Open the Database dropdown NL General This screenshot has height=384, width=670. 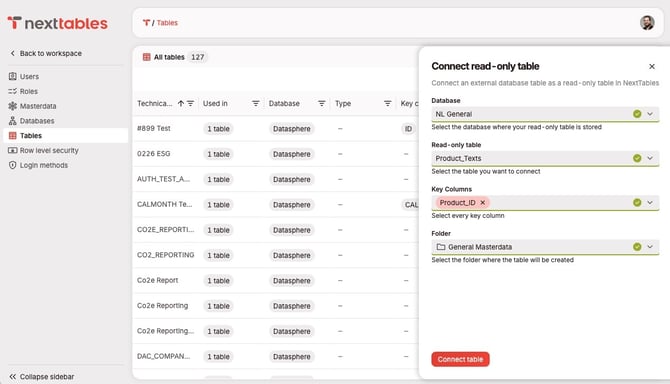tap(545, 114)
